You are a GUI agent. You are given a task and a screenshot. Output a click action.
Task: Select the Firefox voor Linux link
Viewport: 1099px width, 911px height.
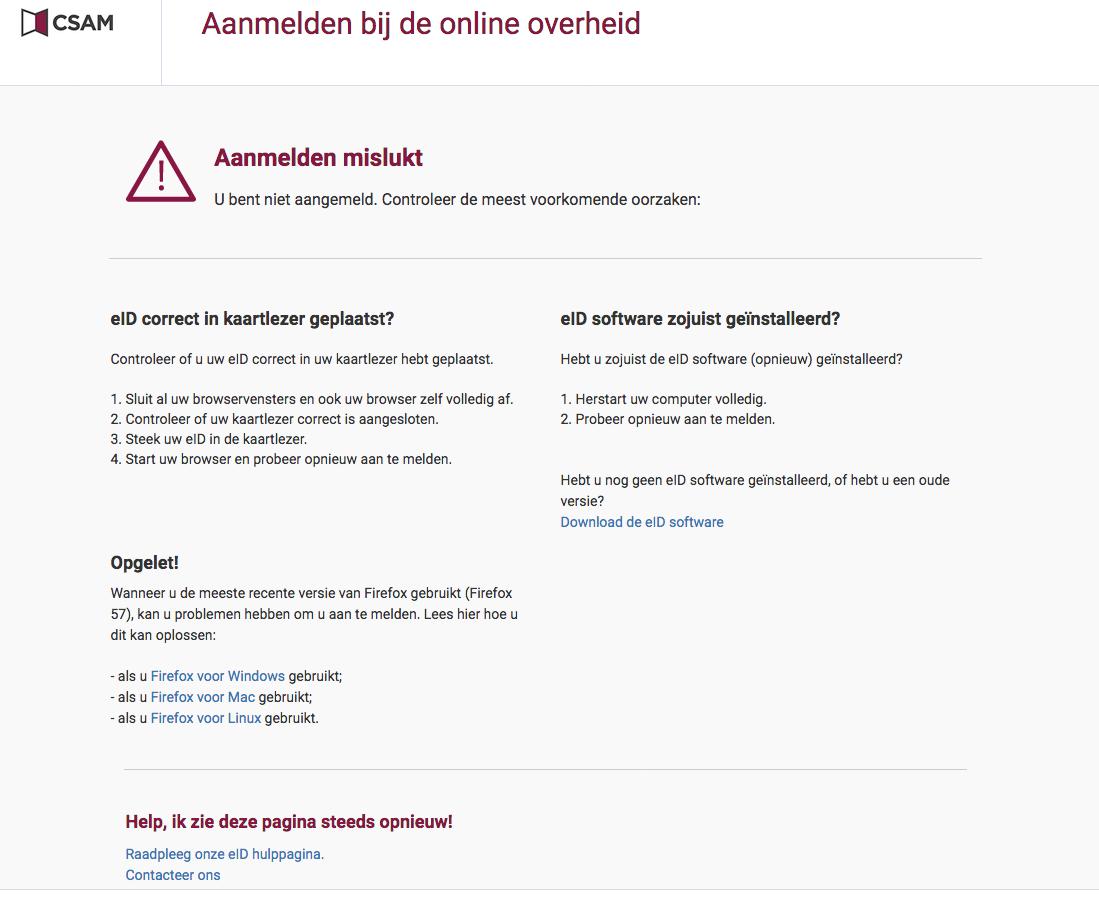(x=205, y=718)
